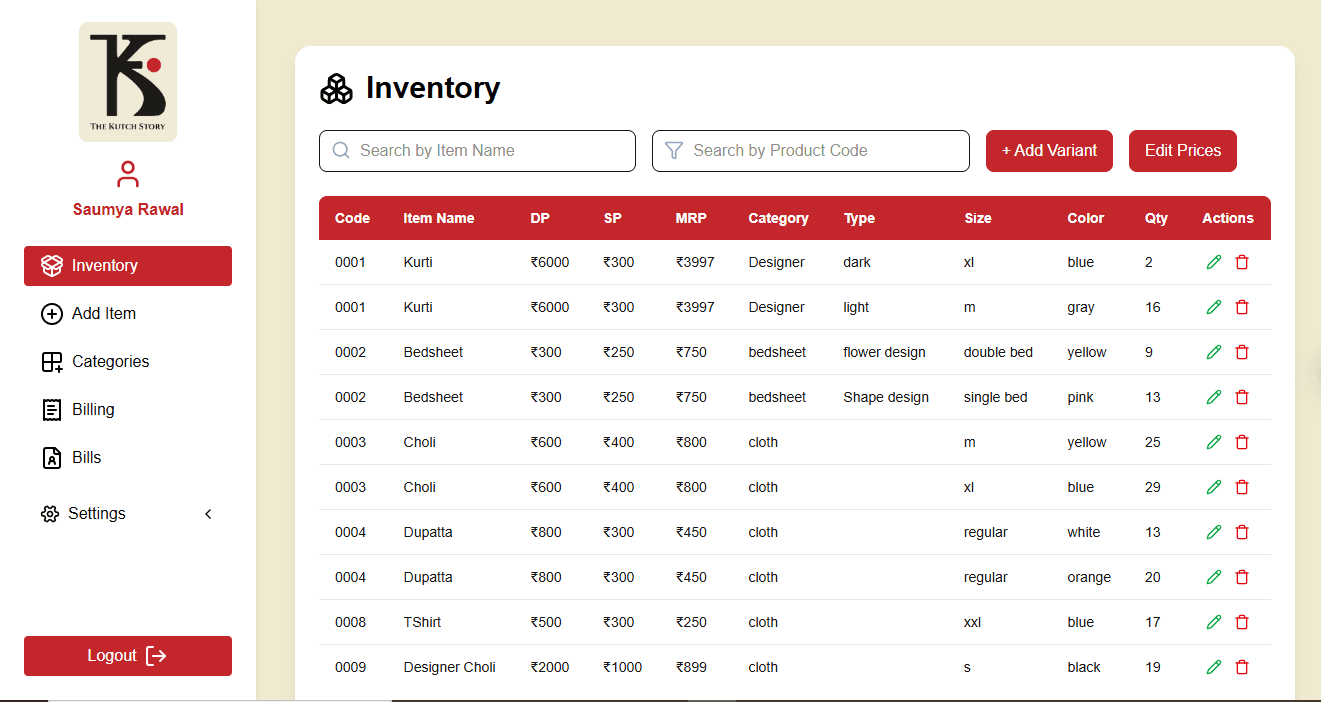The width and height of the screenshot is (1321, 702).
Task: Edit the white Dupatta row
Action: [1214, 532]
